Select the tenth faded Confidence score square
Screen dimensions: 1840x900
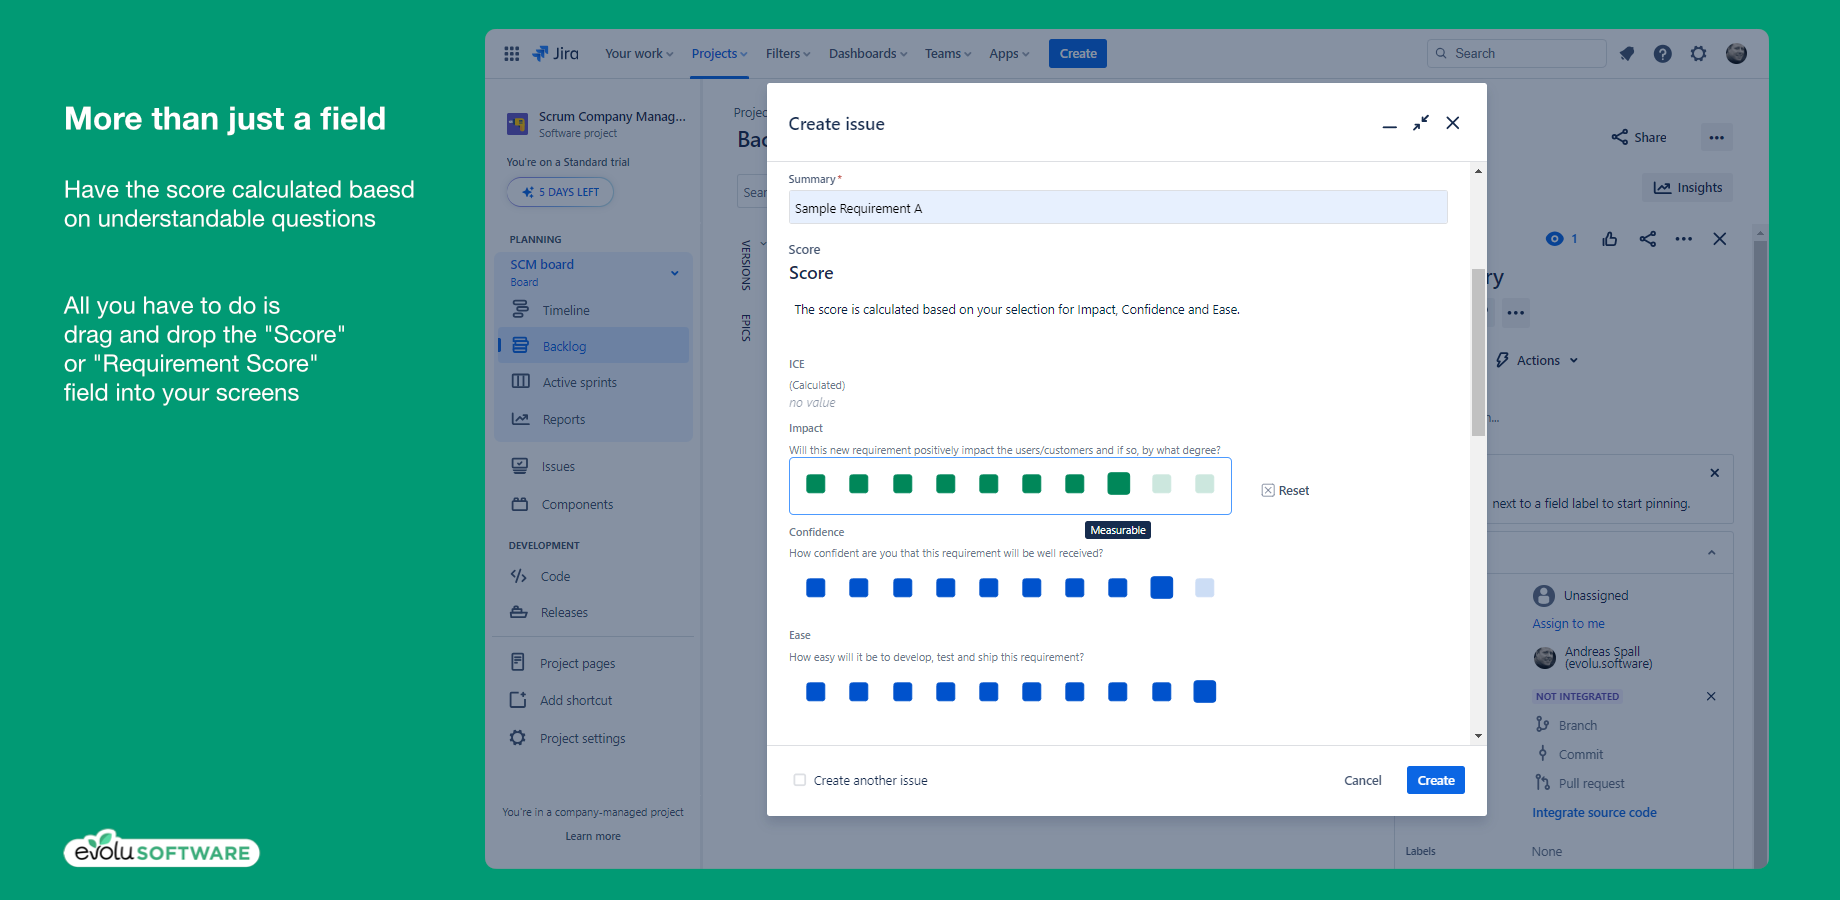point(1204,588)
